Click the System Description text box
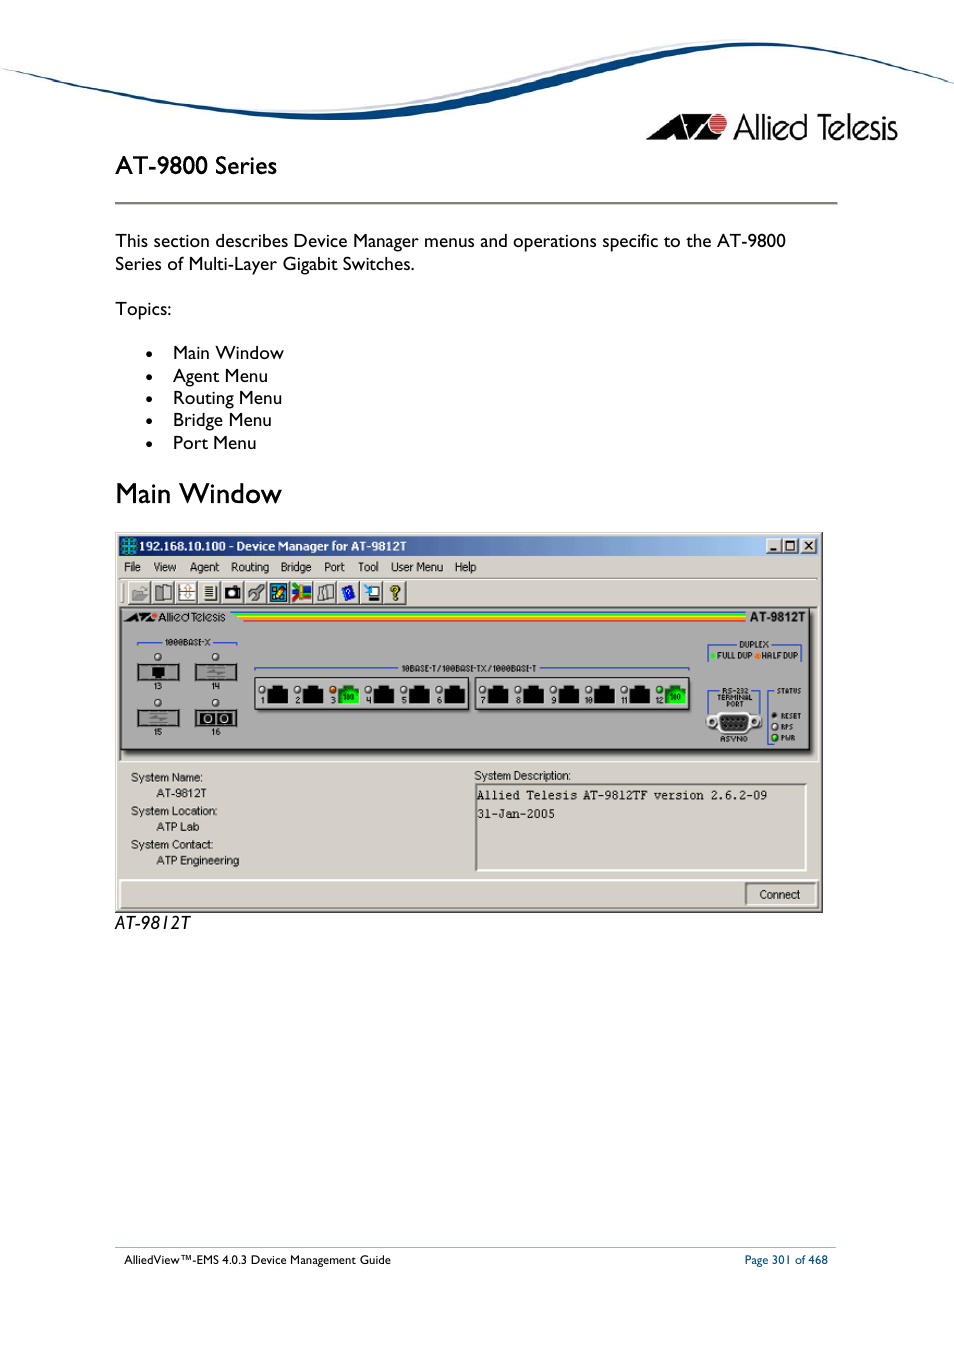The width and height of the screenshot is (954, 1351). [640, 827]
